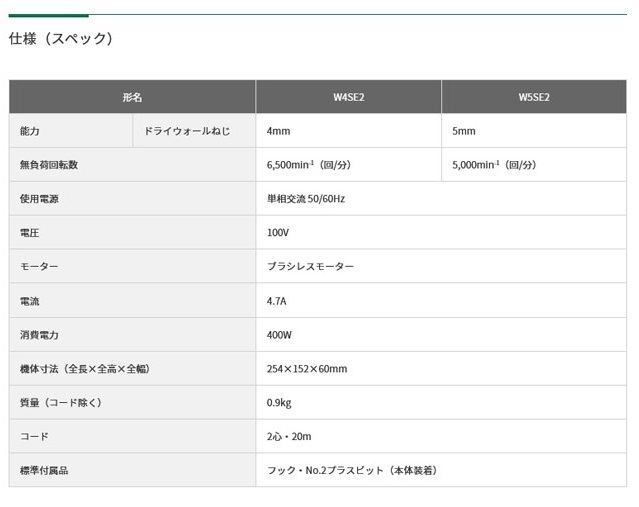639x507 pixels.
Task: Click the 機体寸法（全長×全高×全幅） label
Action: pos(132,368)
